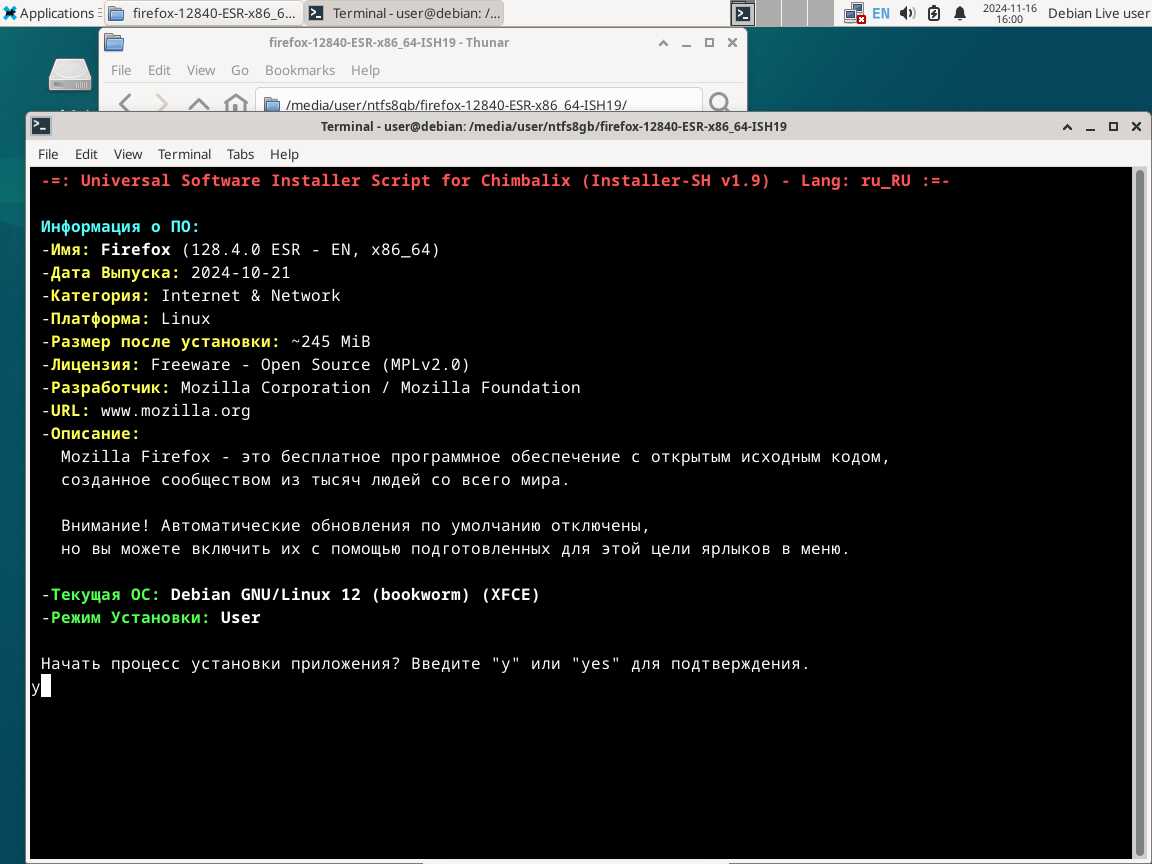The height and width of the screenshot is (864, 1152).
Task: Open the View menu in Terminal
Action: pos(128,154)
